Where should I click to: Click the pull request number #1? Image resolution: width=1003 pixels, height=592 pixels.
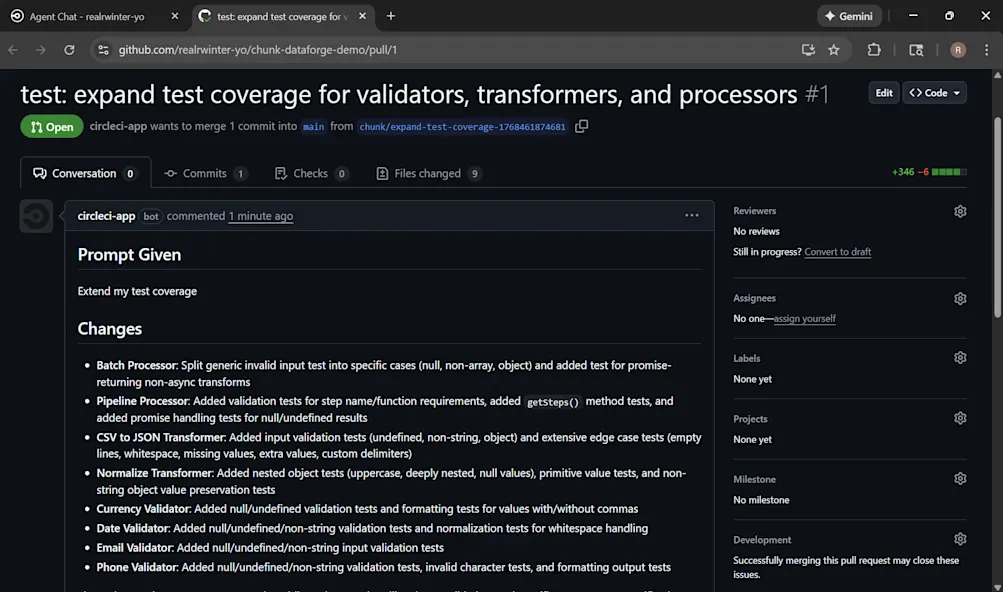[x=817, y=94]
